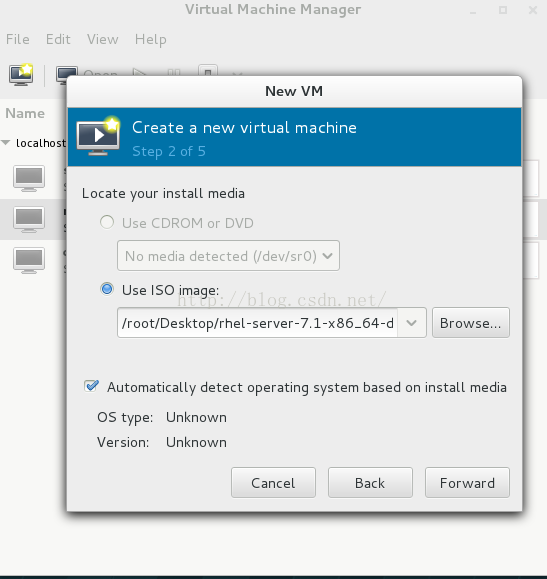The width and height of the screenshot is (547, 579).
Task: Toggle automatically detect operating system checkbox
Action: (x=91, y=387)
